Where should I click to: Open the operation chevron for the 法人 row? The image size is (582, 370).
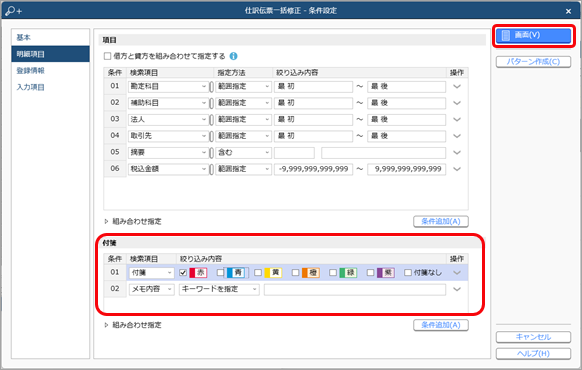pos(457,119)
